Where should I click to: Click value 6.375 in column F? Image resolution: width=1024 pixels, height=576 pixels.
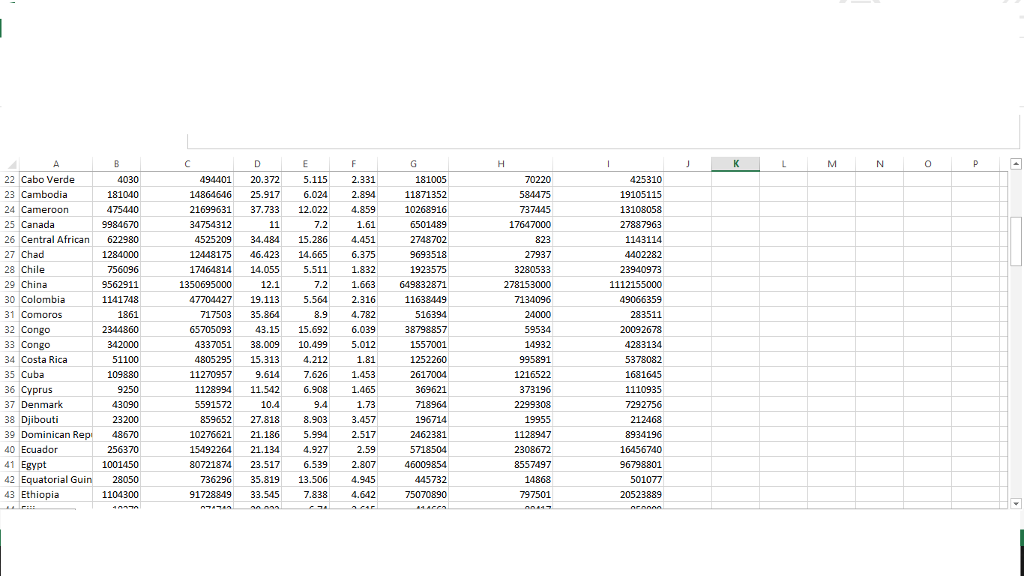coord(353,255)
